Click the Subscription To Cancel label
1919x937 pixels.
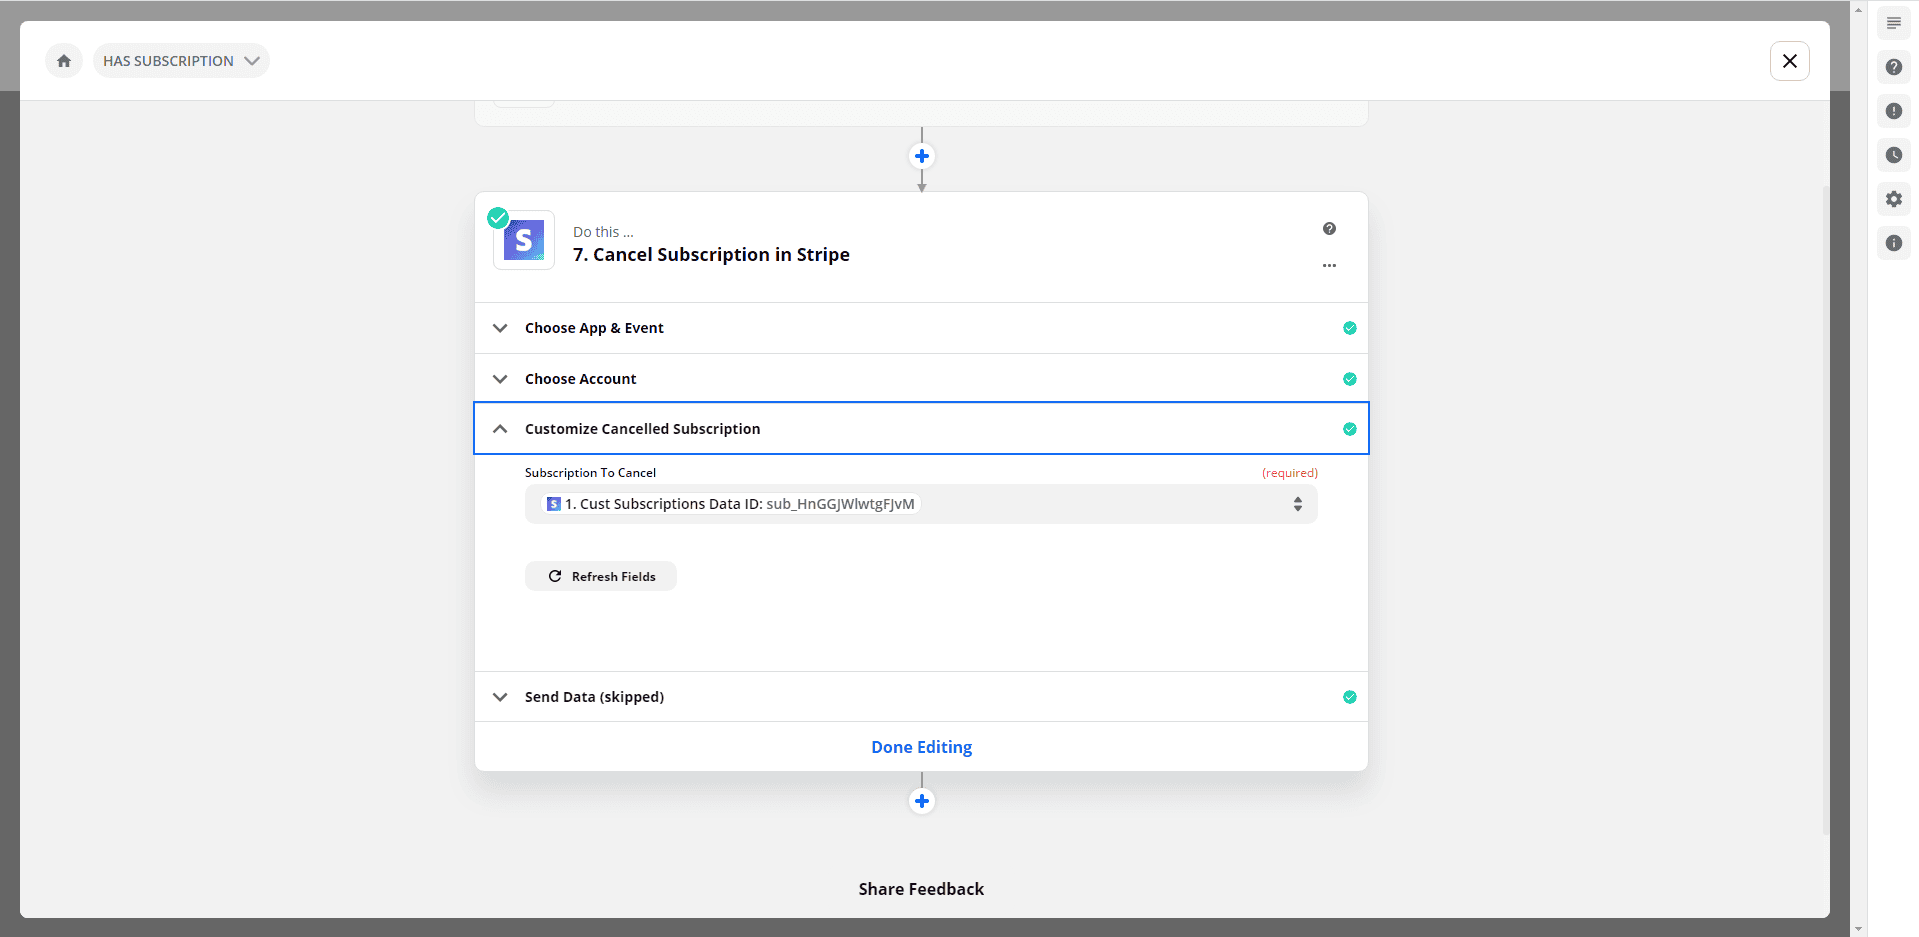point(590,473)
